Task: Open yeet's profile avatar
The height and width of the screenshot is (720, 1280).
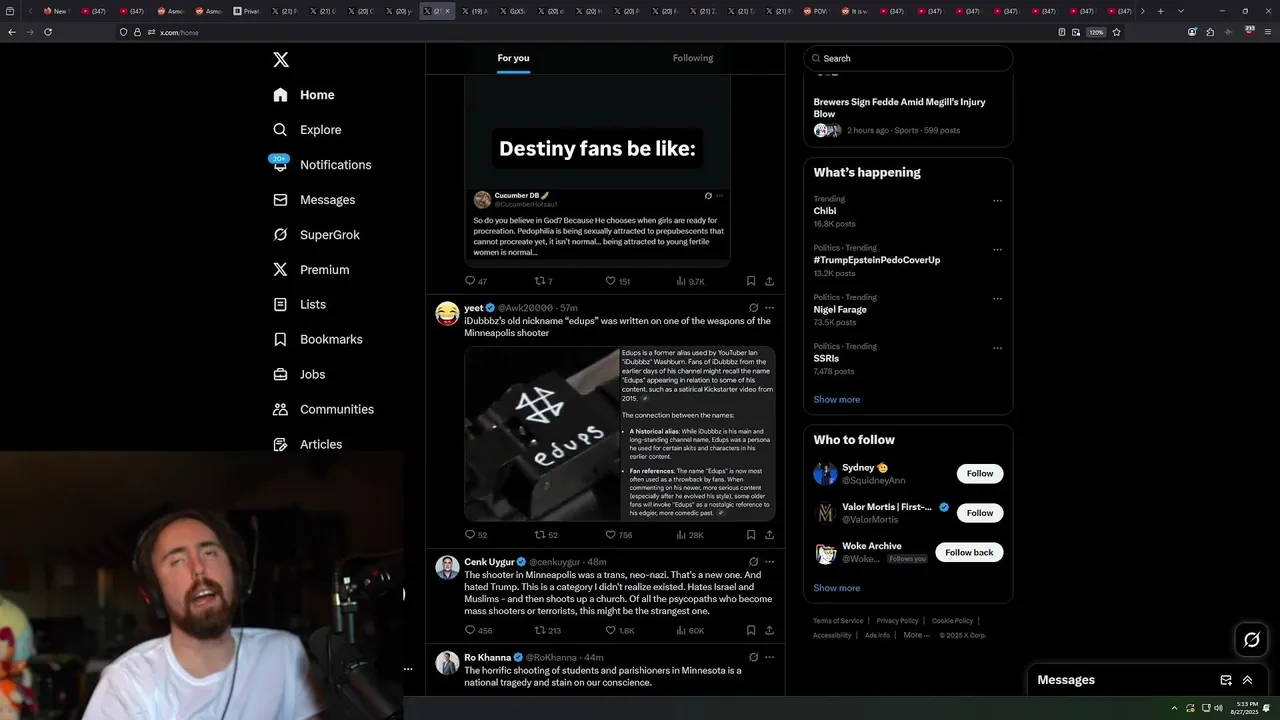Action: 447,314
